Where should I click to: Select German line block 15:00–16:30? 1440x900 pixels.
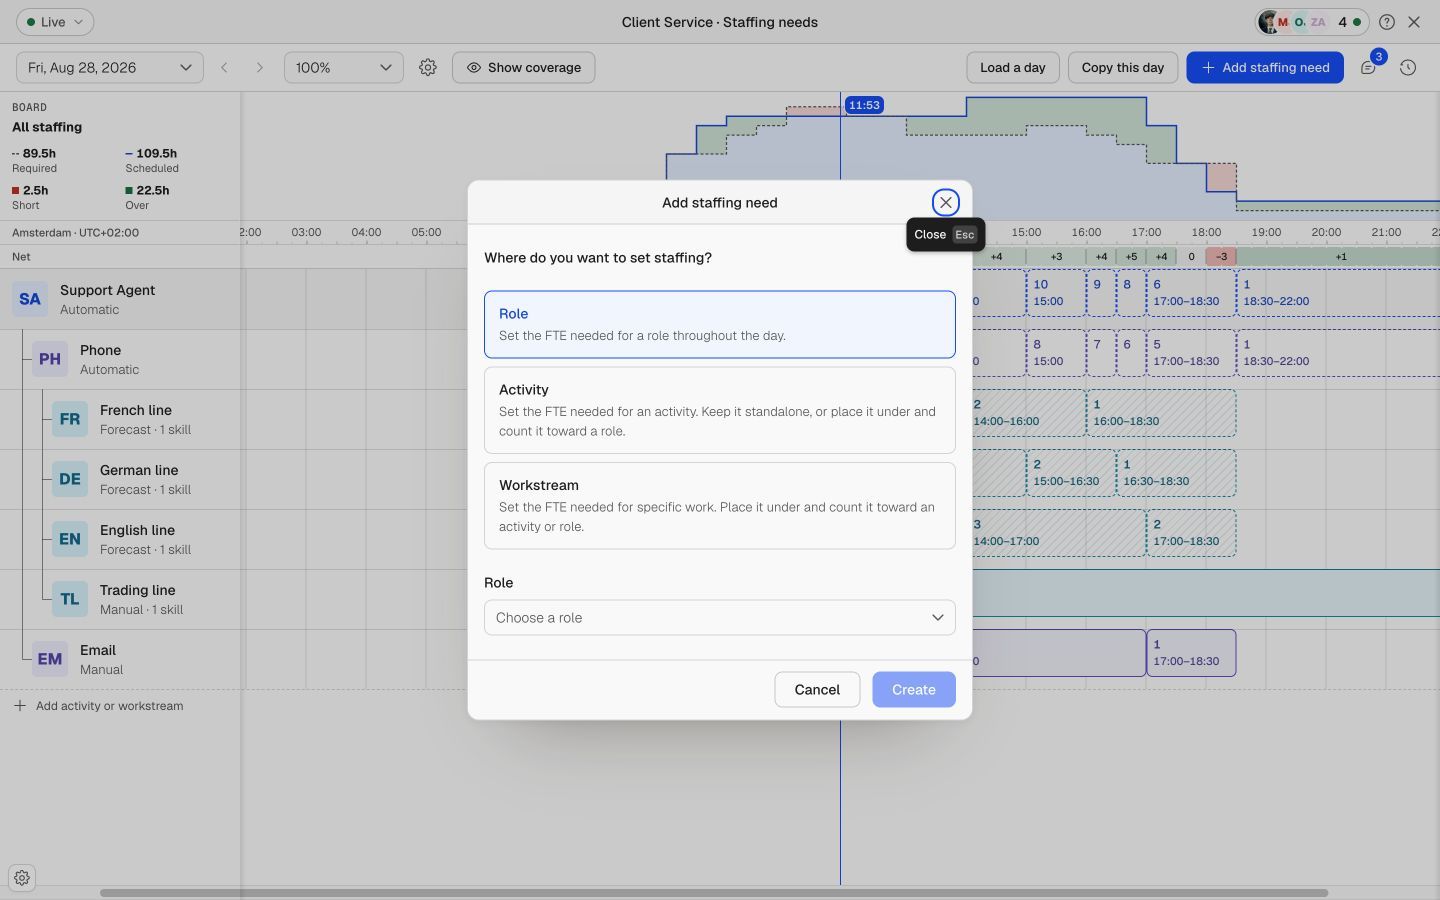[x=1071, y=473]
